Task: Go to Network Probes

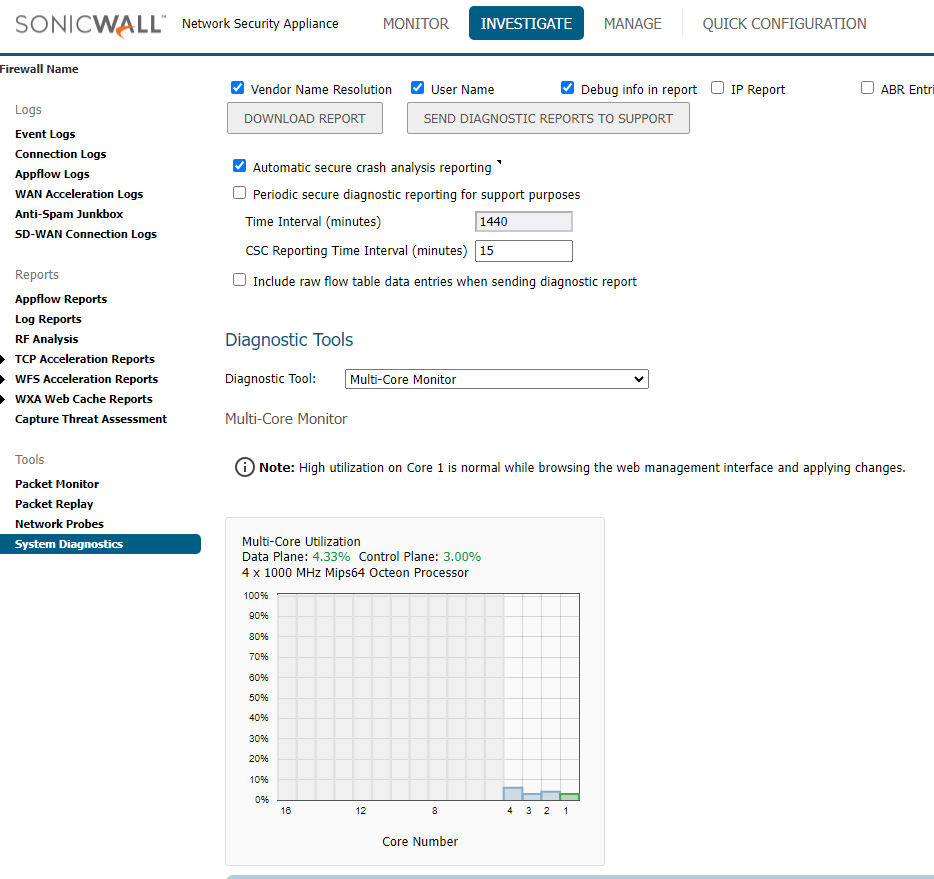Action: point(60,524)
